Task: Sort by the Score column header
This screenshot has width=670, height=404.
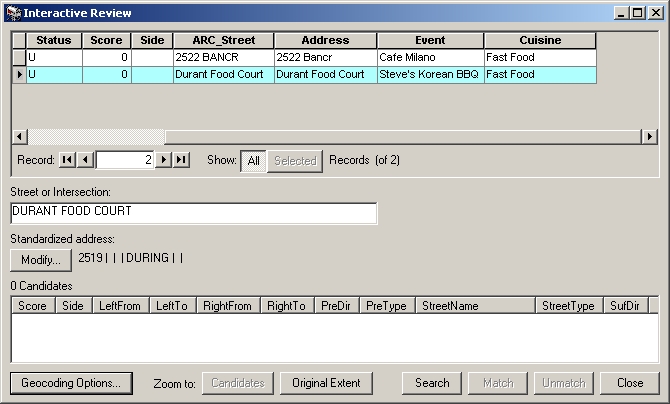Action: (x=106, y=41)
